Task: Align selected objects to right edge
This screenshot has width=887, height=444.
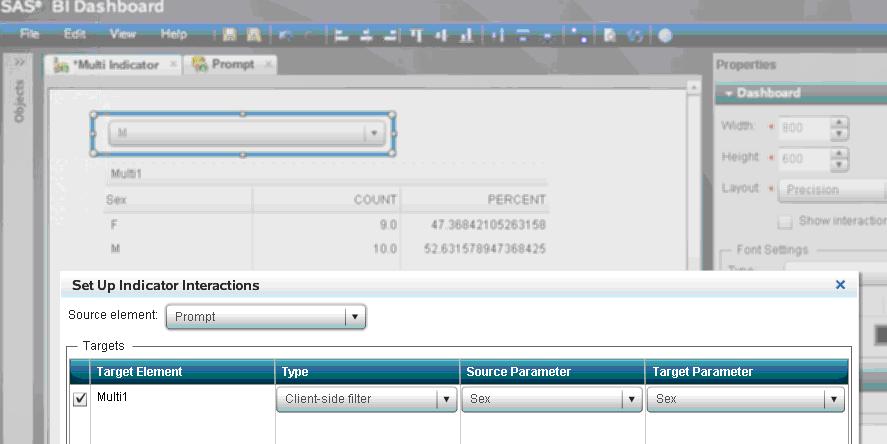Action: coord(390,36)
